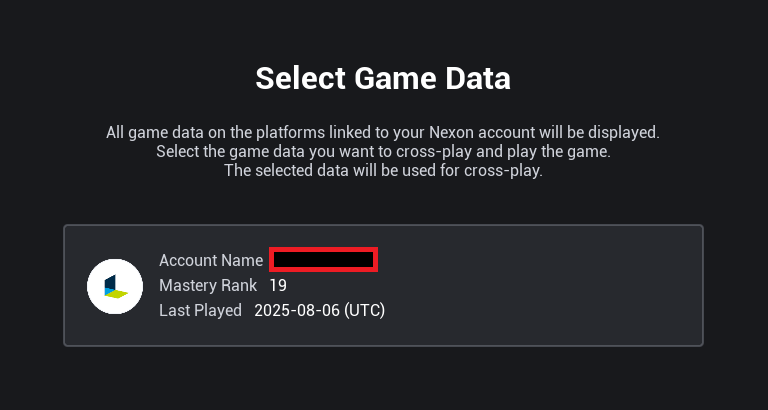Click the '(UTC)' timezone text

(x=364, y=310)
